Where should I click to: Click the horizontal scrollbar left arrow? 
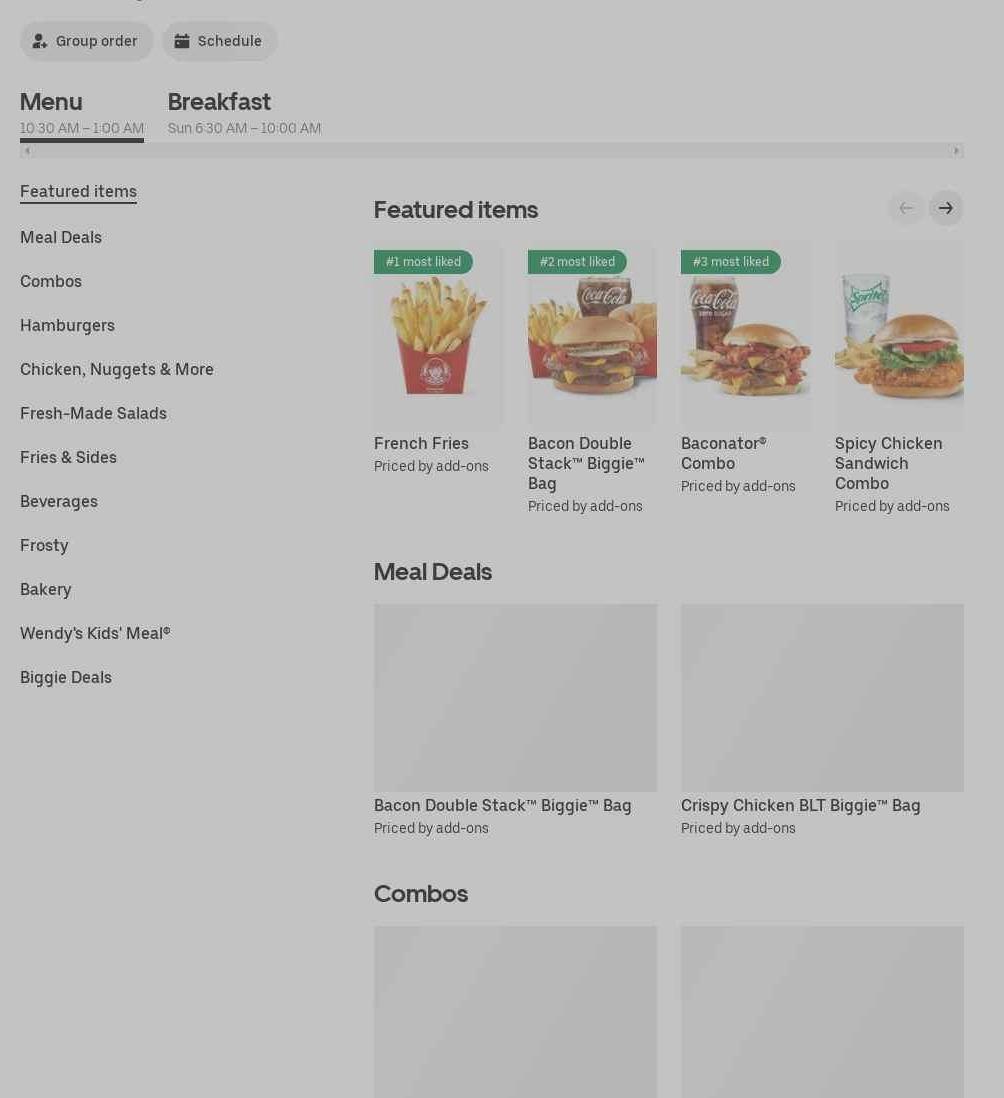[27, 151]
